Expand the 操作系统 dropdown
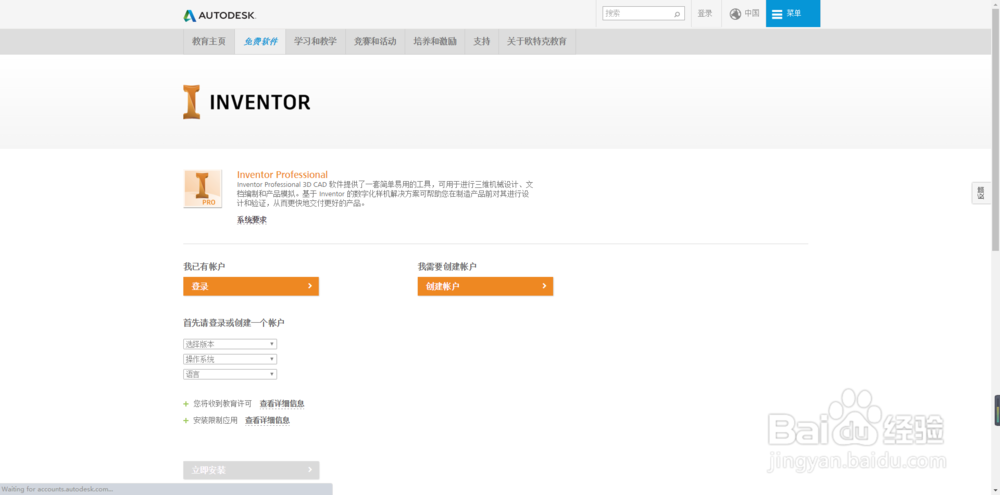Screen dimensions: 1000x495 230,359
